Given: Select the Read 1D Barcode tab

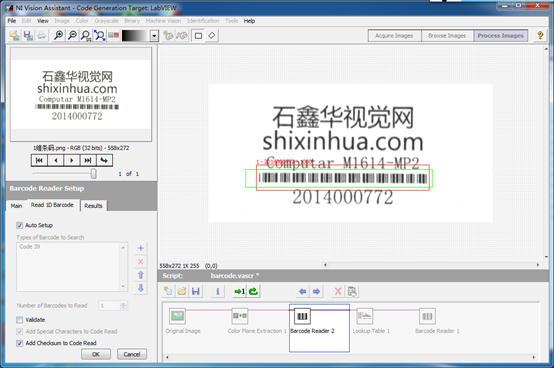Looking at the screenshot, I should tap(52, 205).
